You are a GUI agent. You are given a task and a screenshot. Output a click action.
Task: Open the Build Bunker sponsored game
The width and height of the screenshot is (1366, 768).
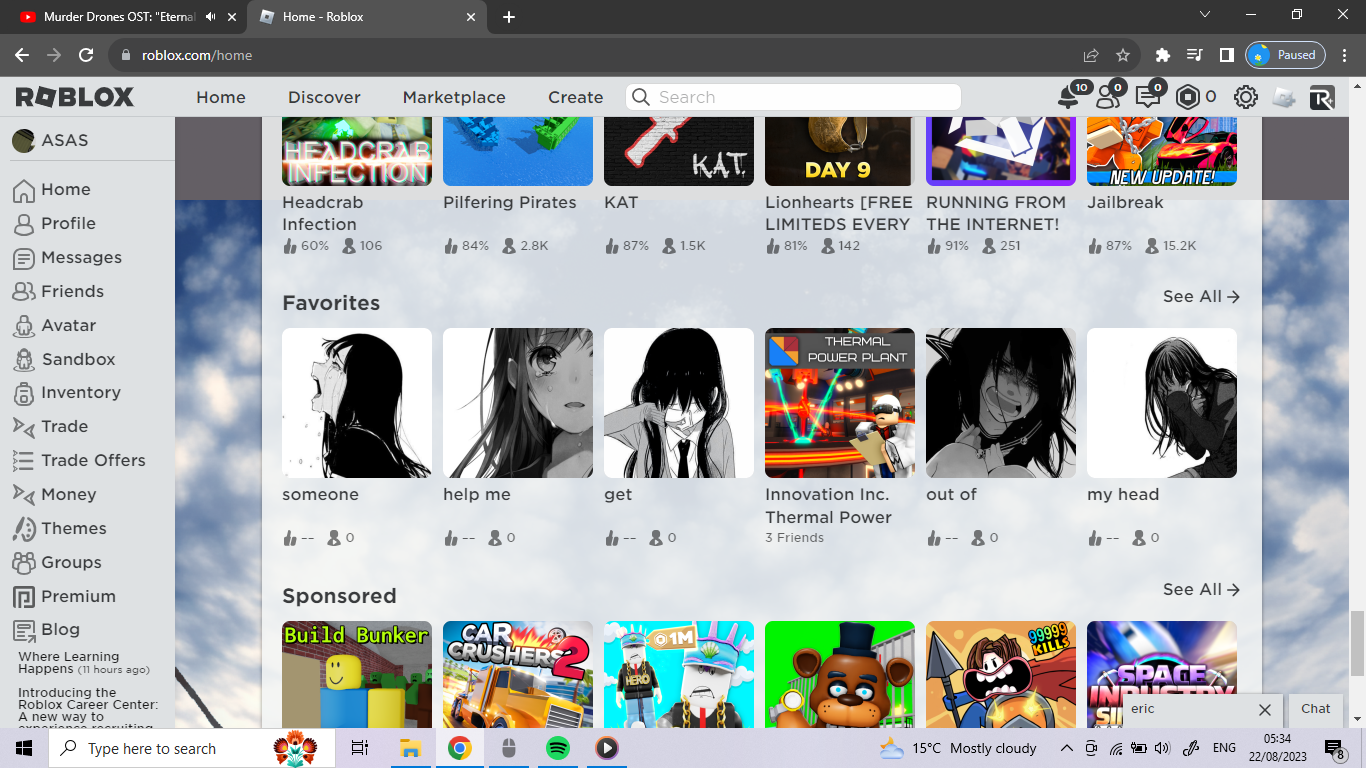click(x=357, y=674)
